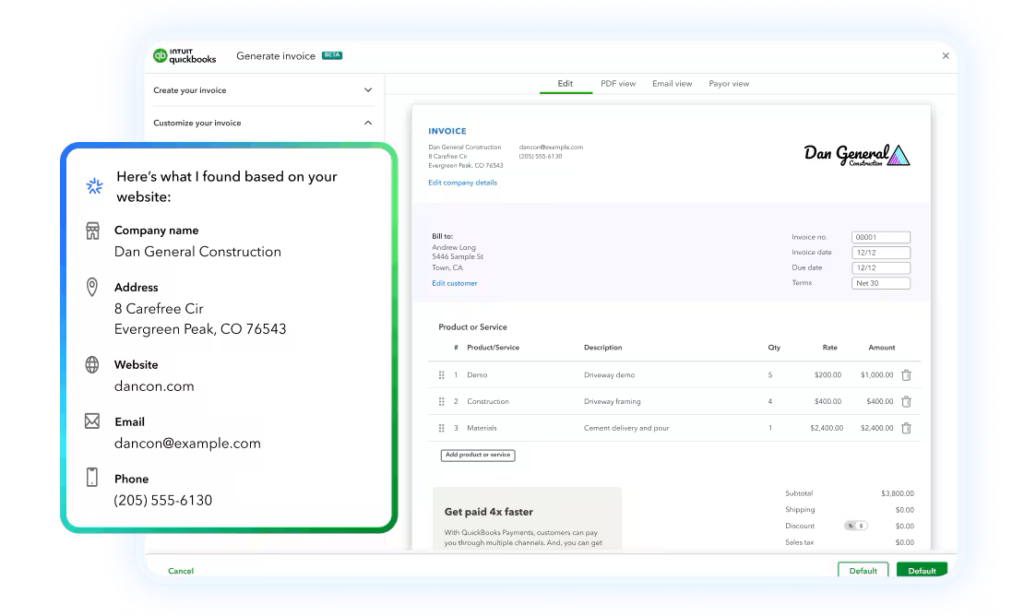Click the outlined Default button
The height and width of the screenshot is (616, 1024).
coord(863,570)
